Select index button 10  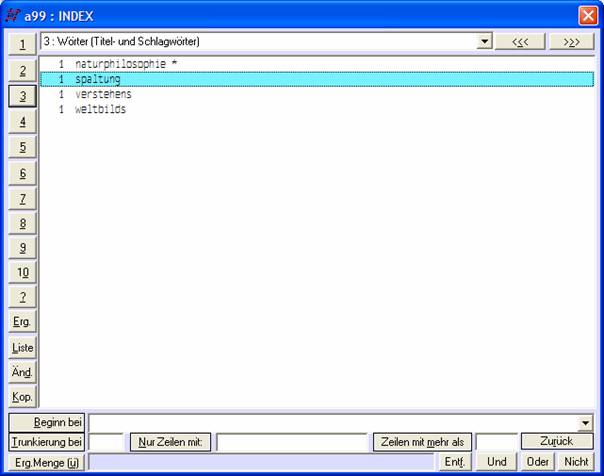tap(23, 272)
